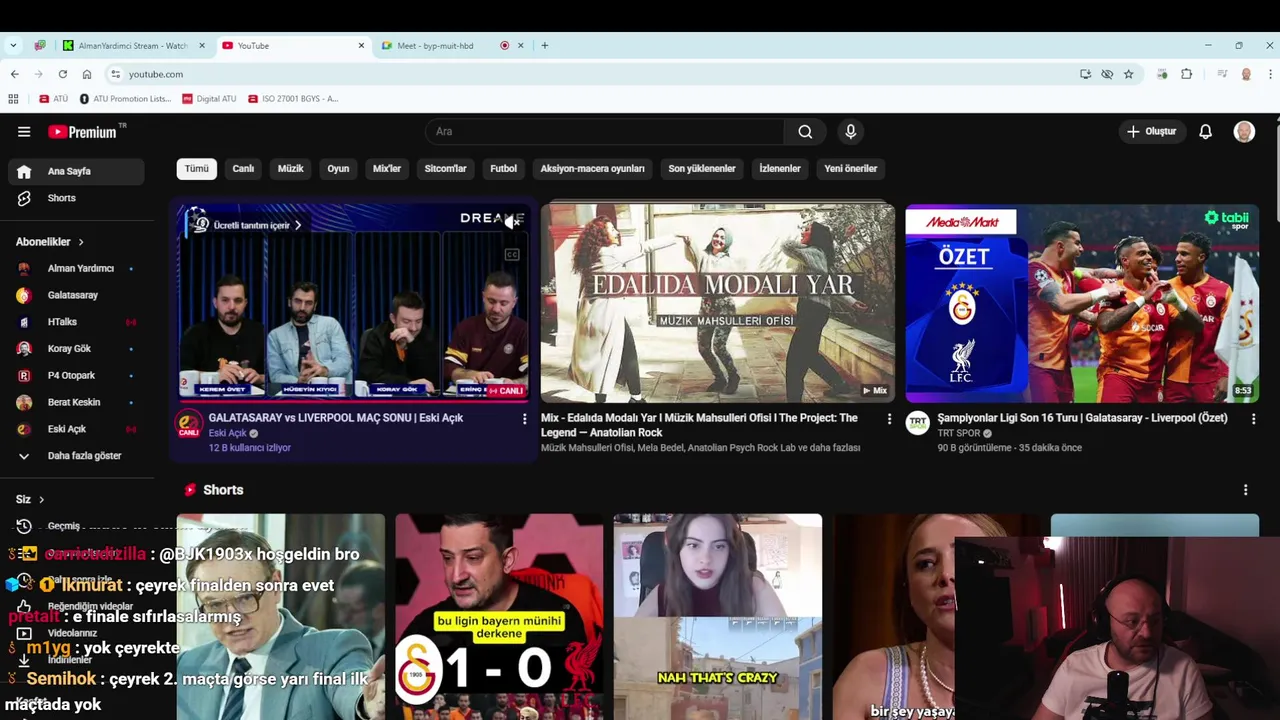Open the Galatasaray-Liverpool Özet thumbnail
Screen dimensions: 1280x720
coord(1082,303)
